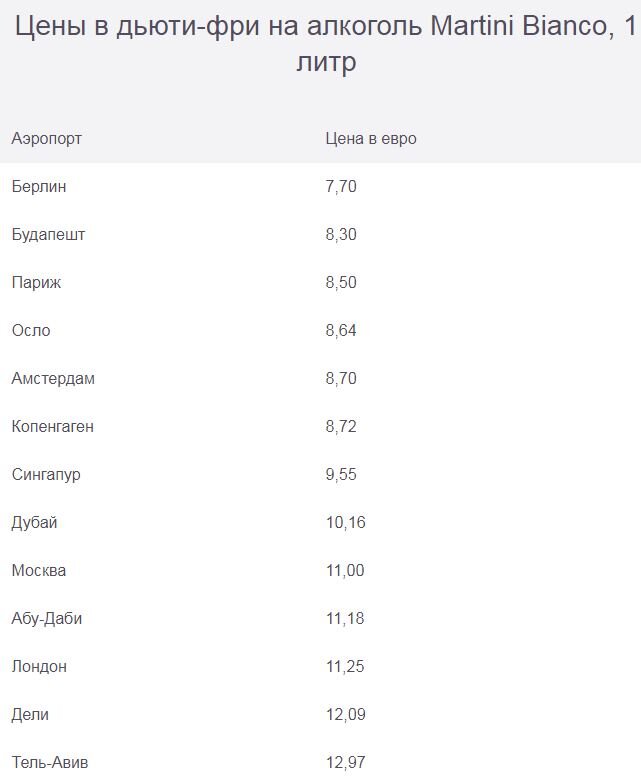Select the 10,16 price for Dubai

(346, 522)
